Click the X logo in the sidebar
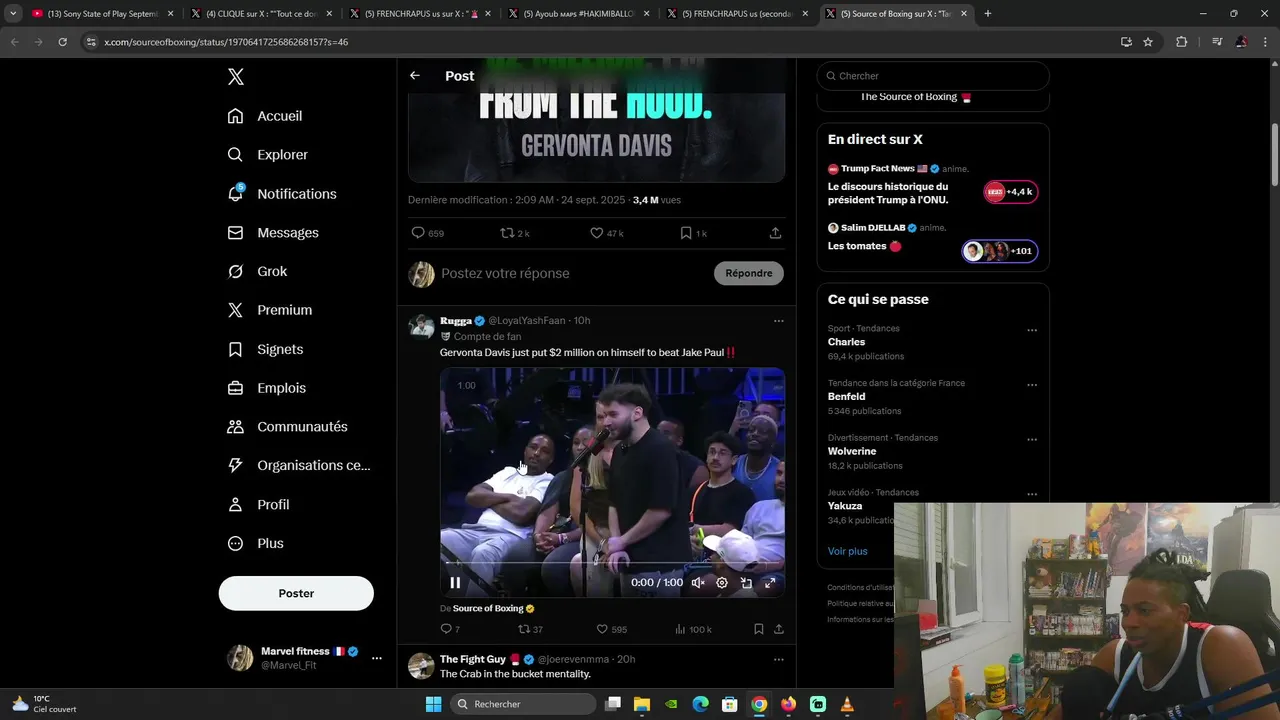The width and height of the screenshot is (1280, 720). pyautogui.click(x=235, y=77)
